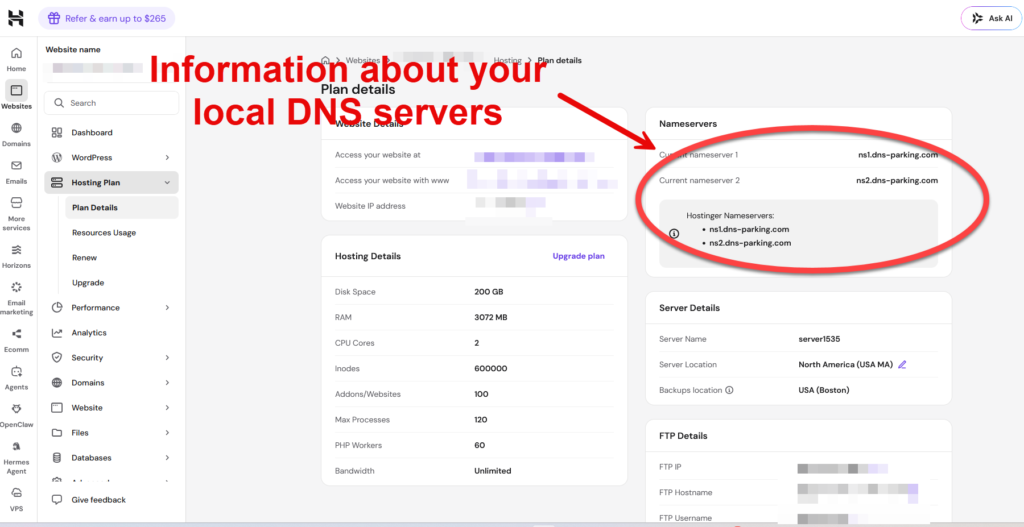1024x527 pixels.
Task: Click the Analytics chart icon
Action: (x=57, y=332)
